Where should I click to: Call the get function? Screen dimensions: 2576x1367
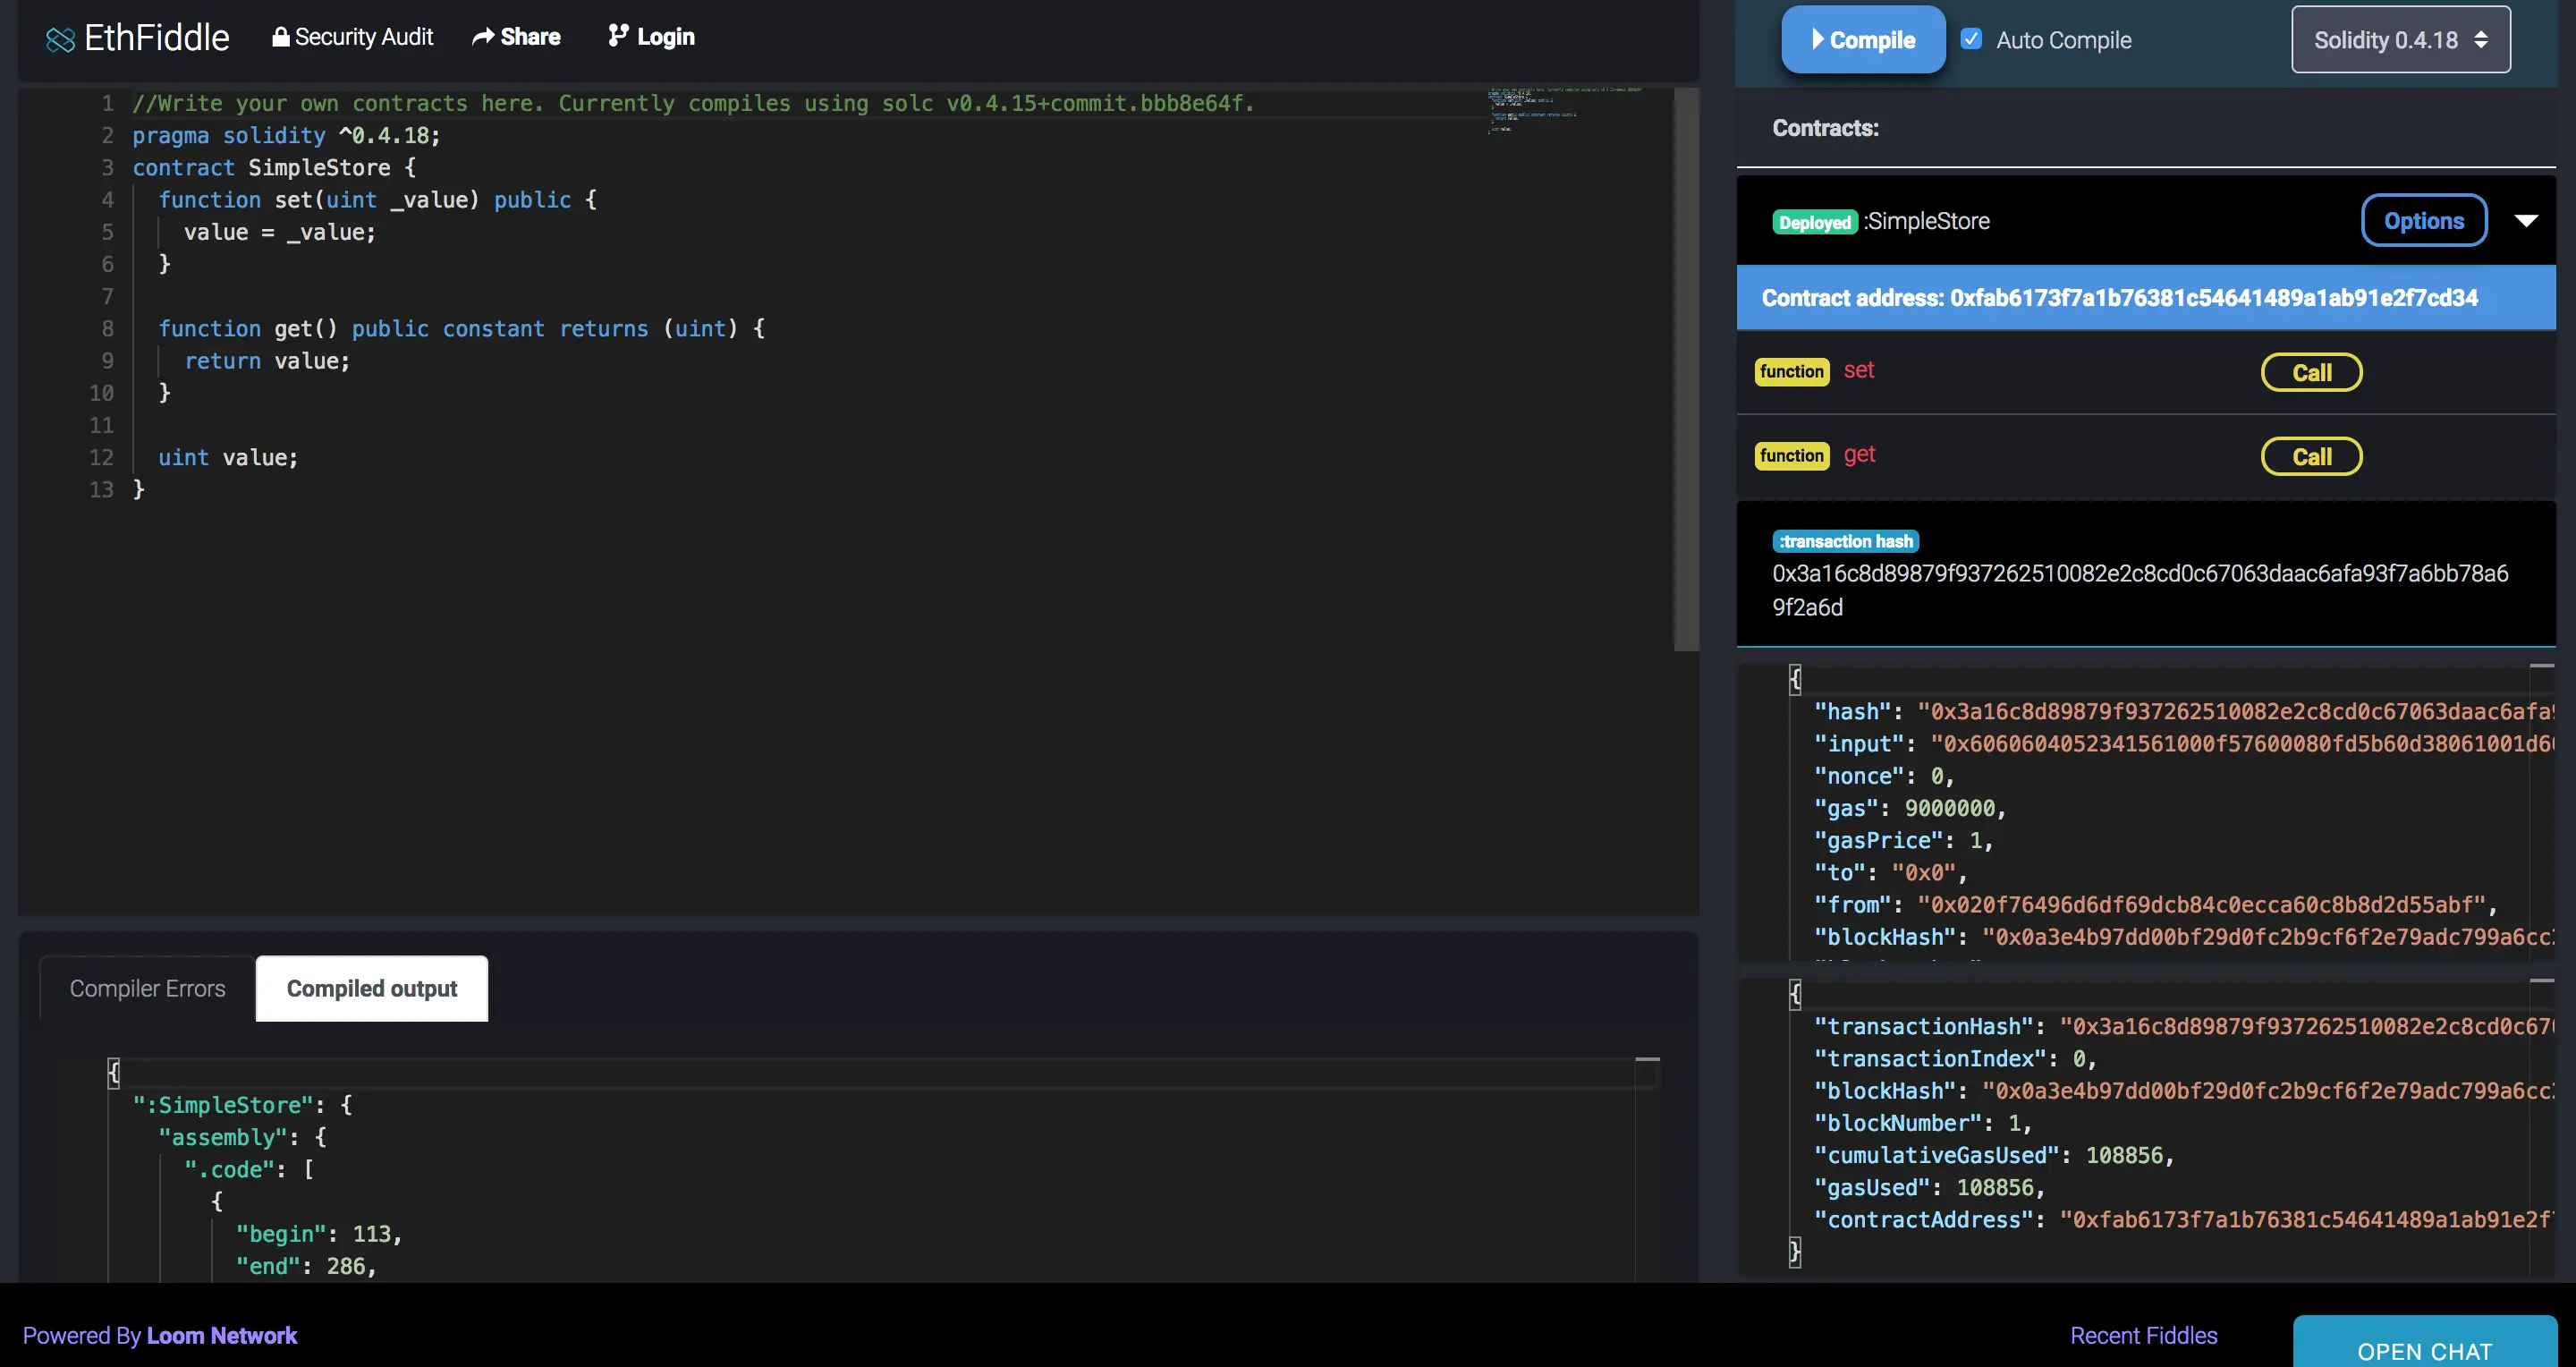pyautogui.click(x=2311, y=457)
